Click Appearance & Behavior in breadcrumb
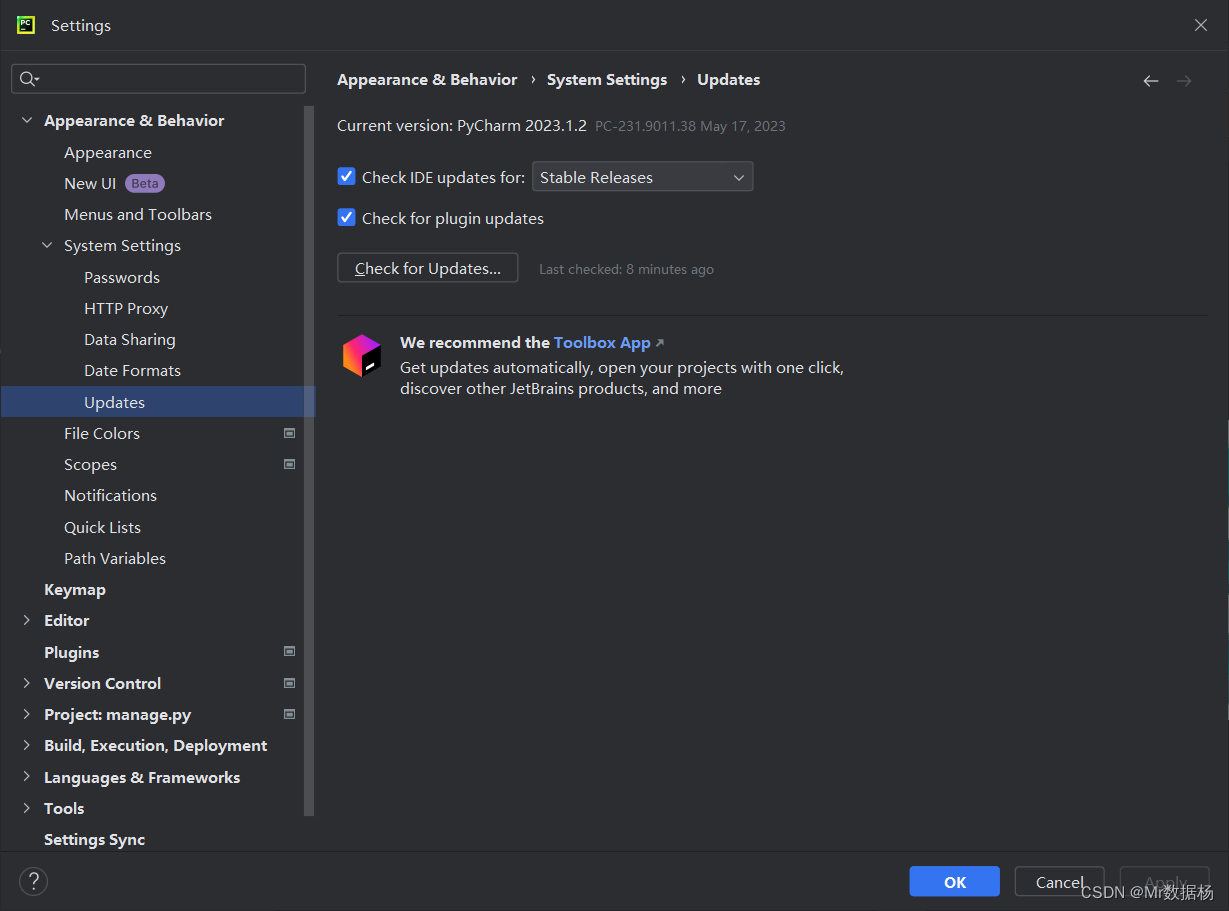The height and width of the screenshot is (911, 1229). (427, 80)
